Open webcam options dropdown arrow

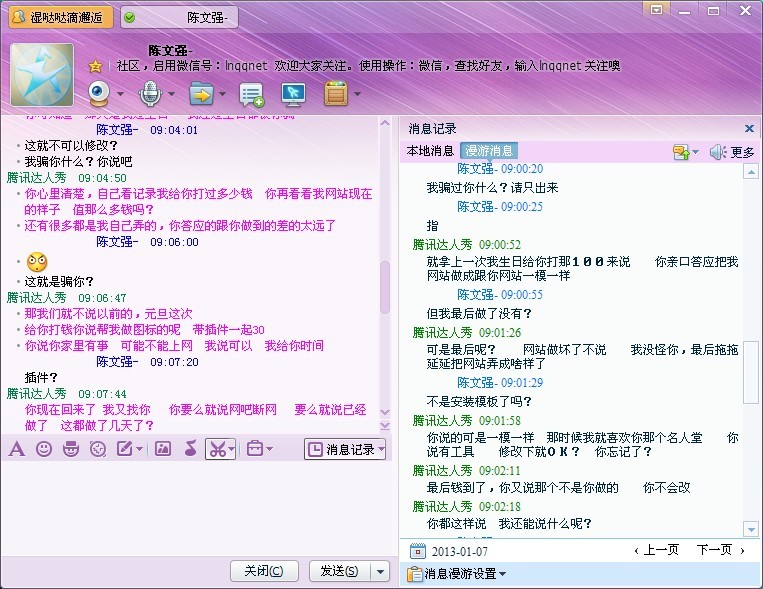(120, 93)
